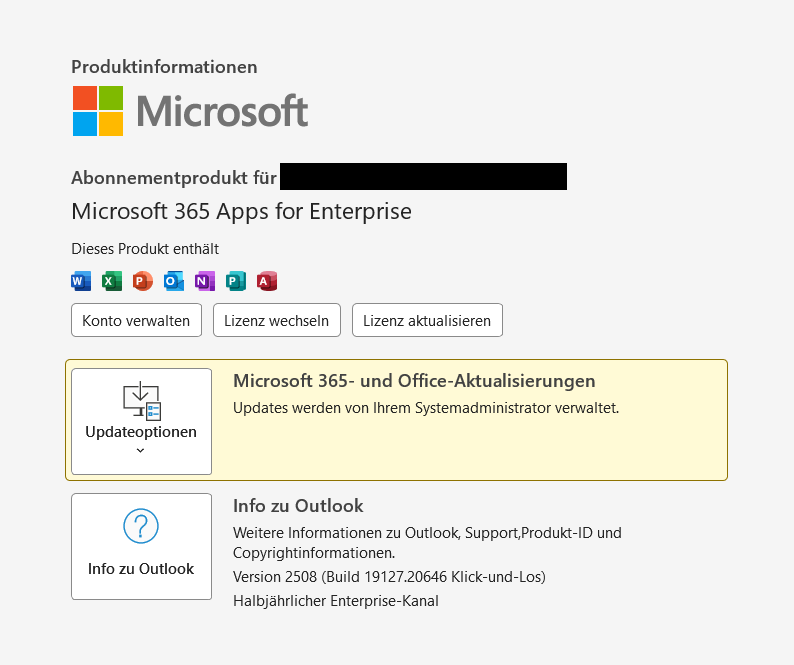Click the Lizenz wechseln button

276,320
